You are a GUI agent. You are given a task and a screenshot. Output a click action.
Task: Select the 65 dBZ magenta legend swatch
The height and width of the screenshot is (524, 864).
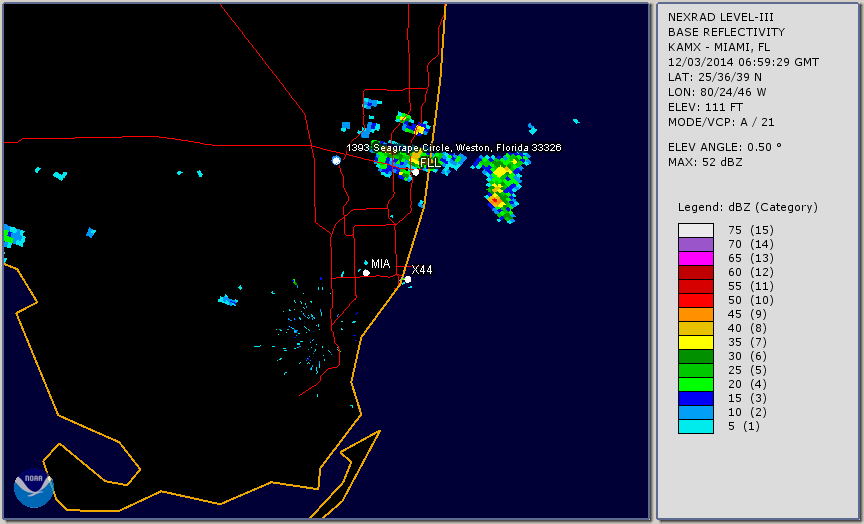[696, 258]
